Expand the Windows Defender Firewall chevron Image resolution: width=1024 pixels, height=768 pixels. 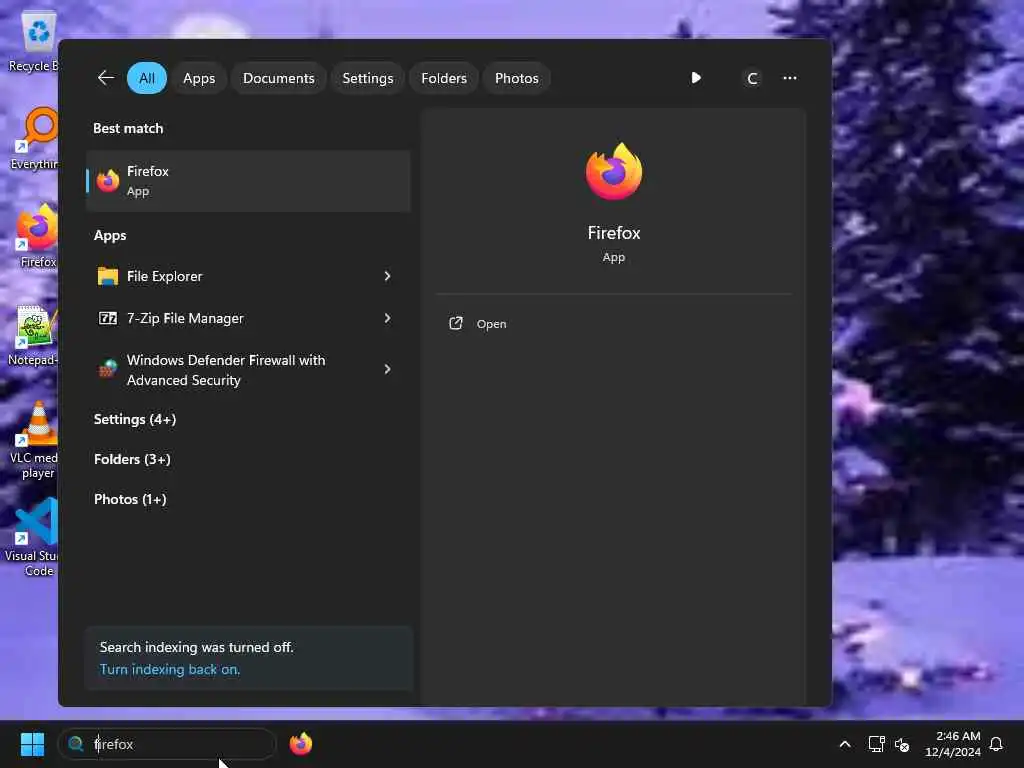coord(387,370)
